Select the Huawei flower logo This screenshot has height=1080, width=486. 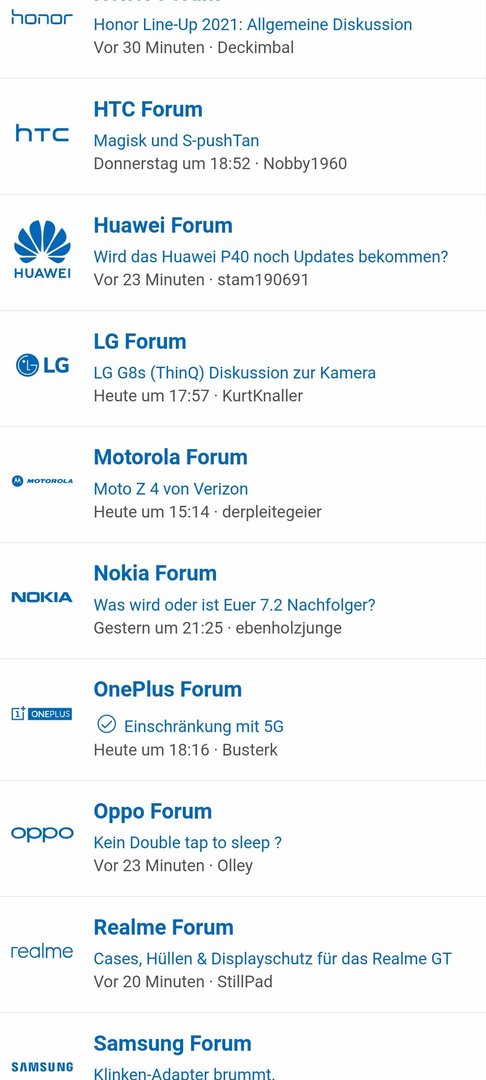coord(42,250)
